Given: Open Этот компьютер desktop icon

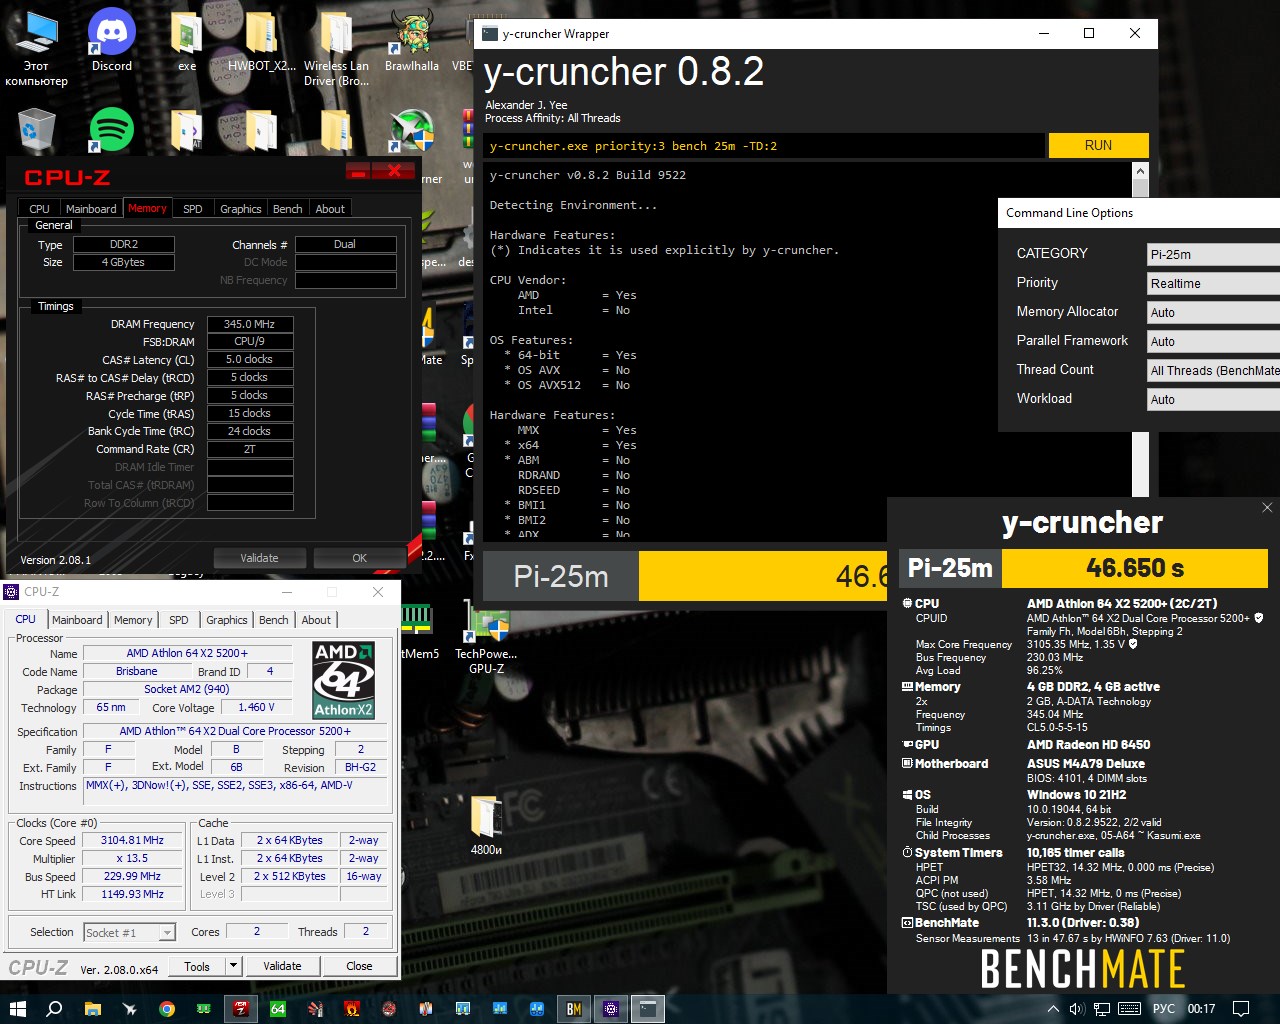Looking at the screenshot, I should pos(37,46).
